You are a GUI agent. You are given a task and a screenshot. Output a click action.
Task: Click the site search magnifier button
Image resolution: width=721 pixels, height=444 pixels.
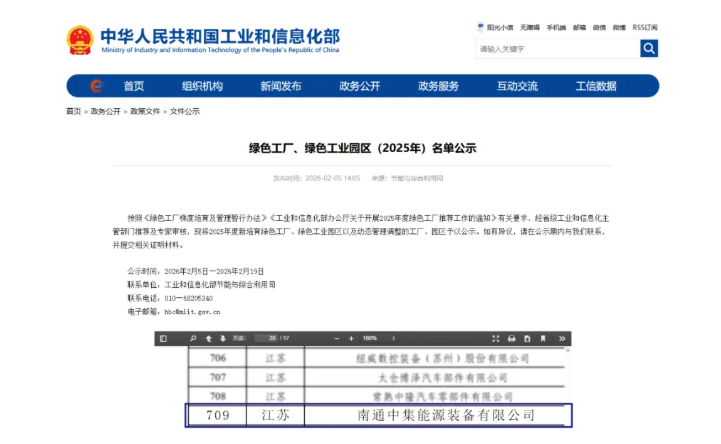click(x=649, y=48)
